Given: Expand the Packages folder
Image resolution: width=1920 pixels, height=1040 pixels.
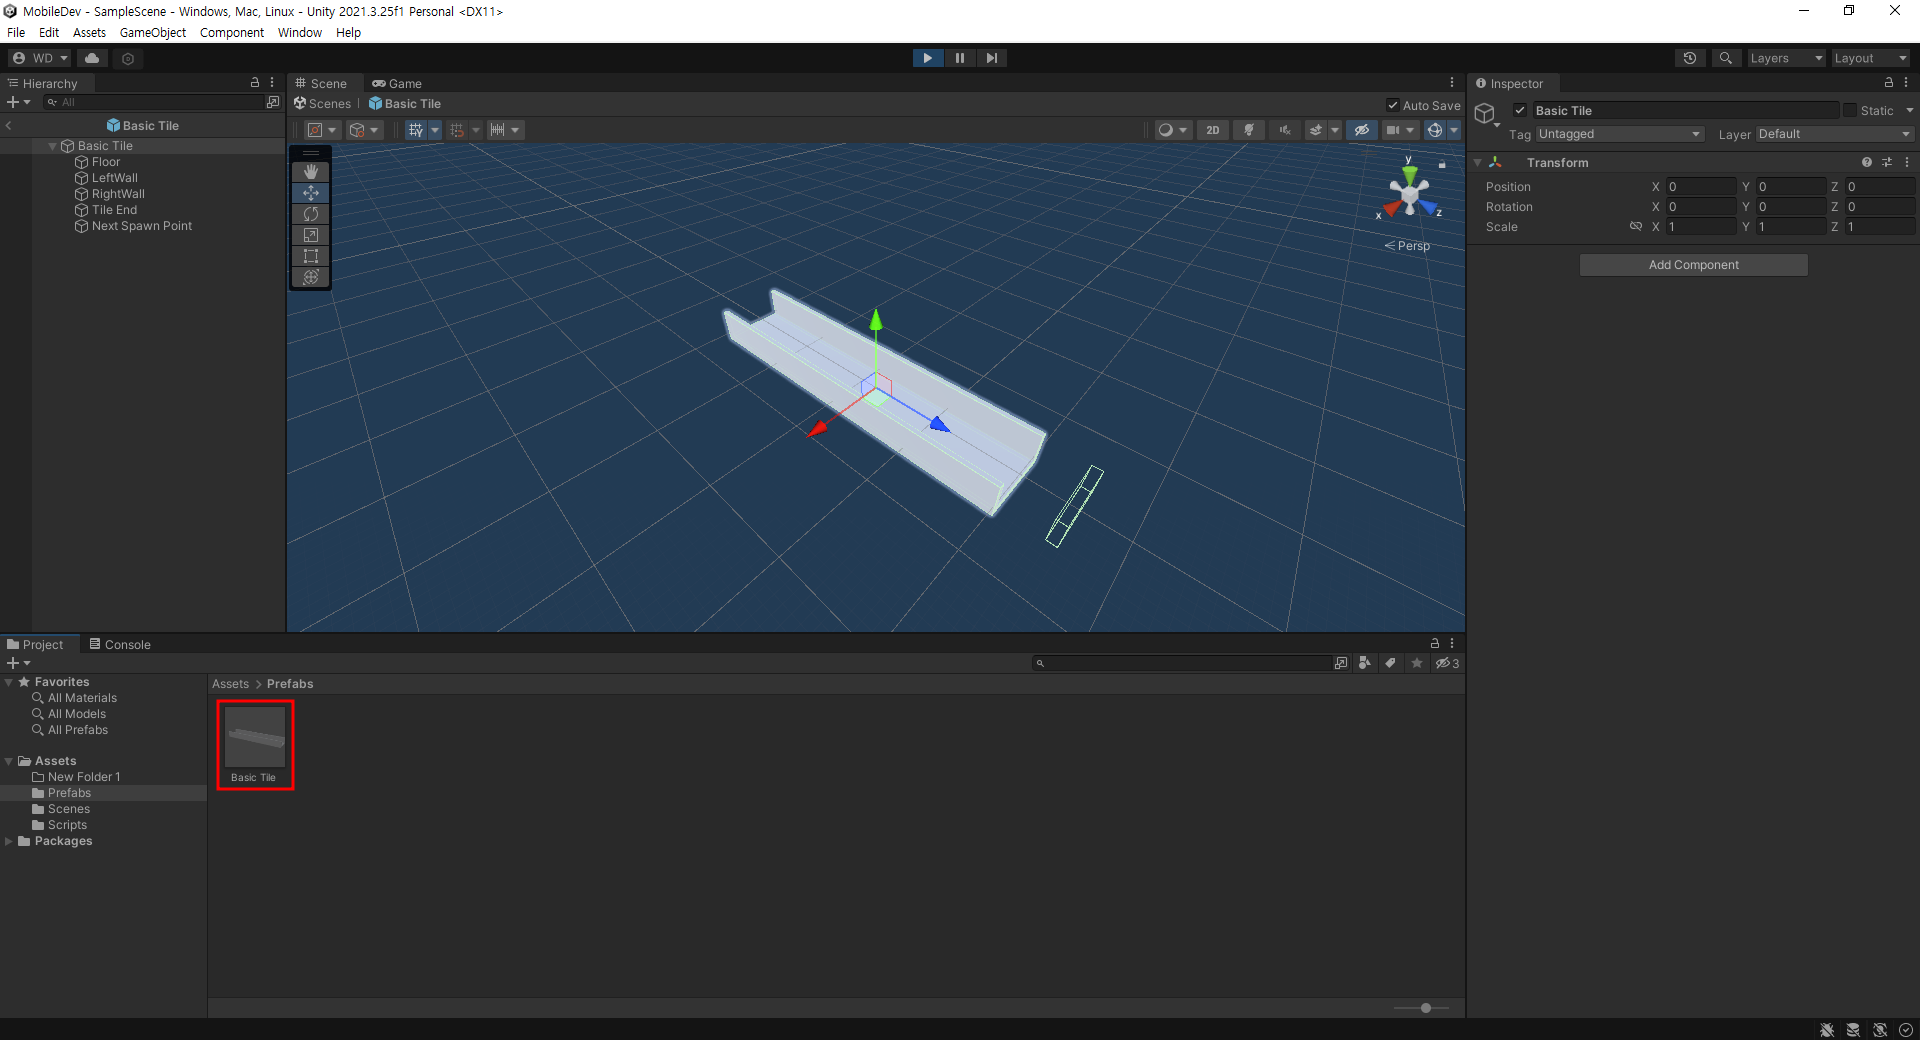Looking at the screenshot, I should coord(9,841).
